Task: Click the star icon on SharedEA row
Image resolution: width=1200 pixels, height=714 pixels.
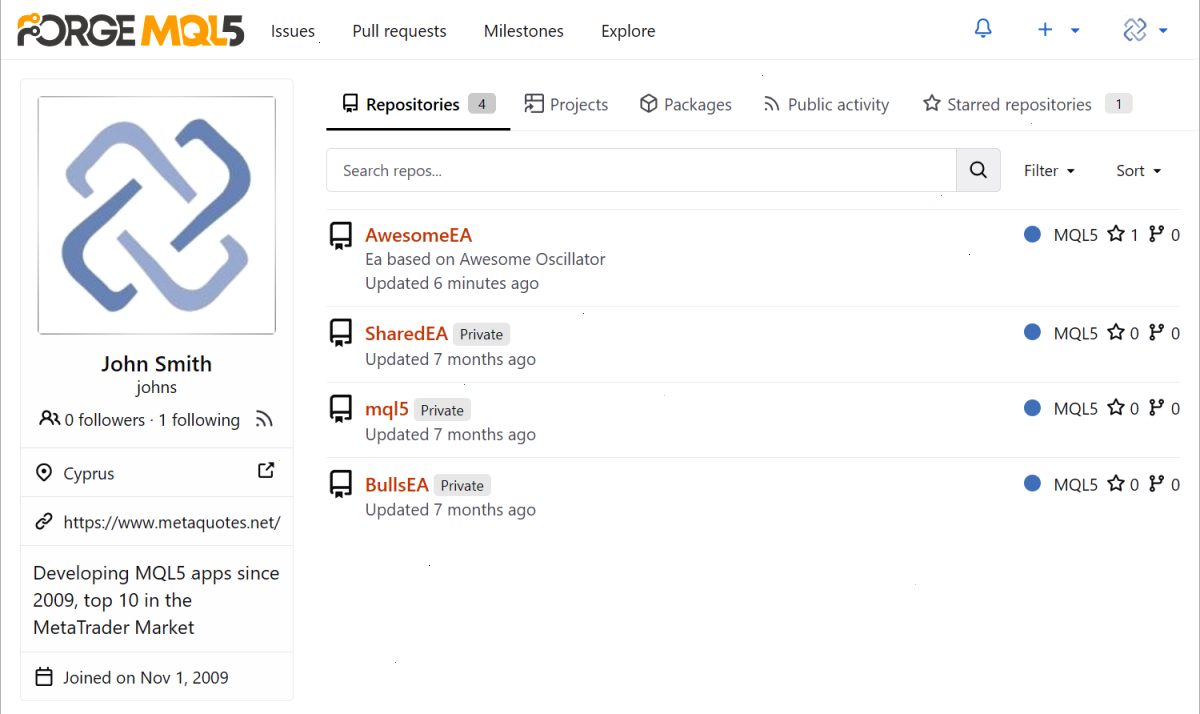Action: 1116,332
